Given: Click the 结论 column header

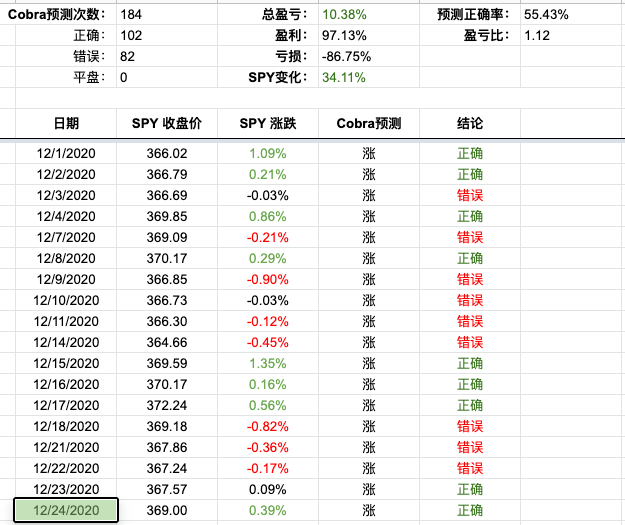Looking at the screenshot, I should (470, 123).
